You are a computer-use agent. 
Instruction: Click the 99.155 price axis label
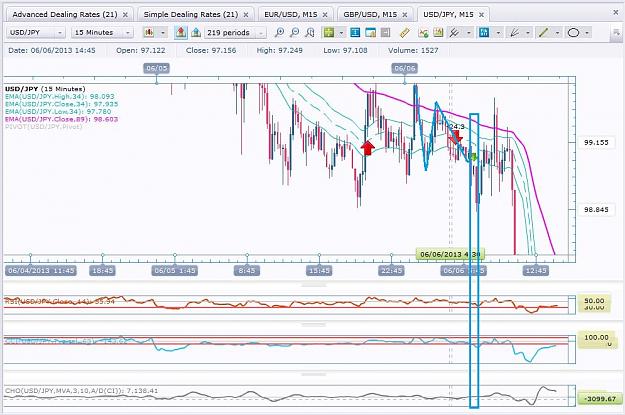pos(596,142)
